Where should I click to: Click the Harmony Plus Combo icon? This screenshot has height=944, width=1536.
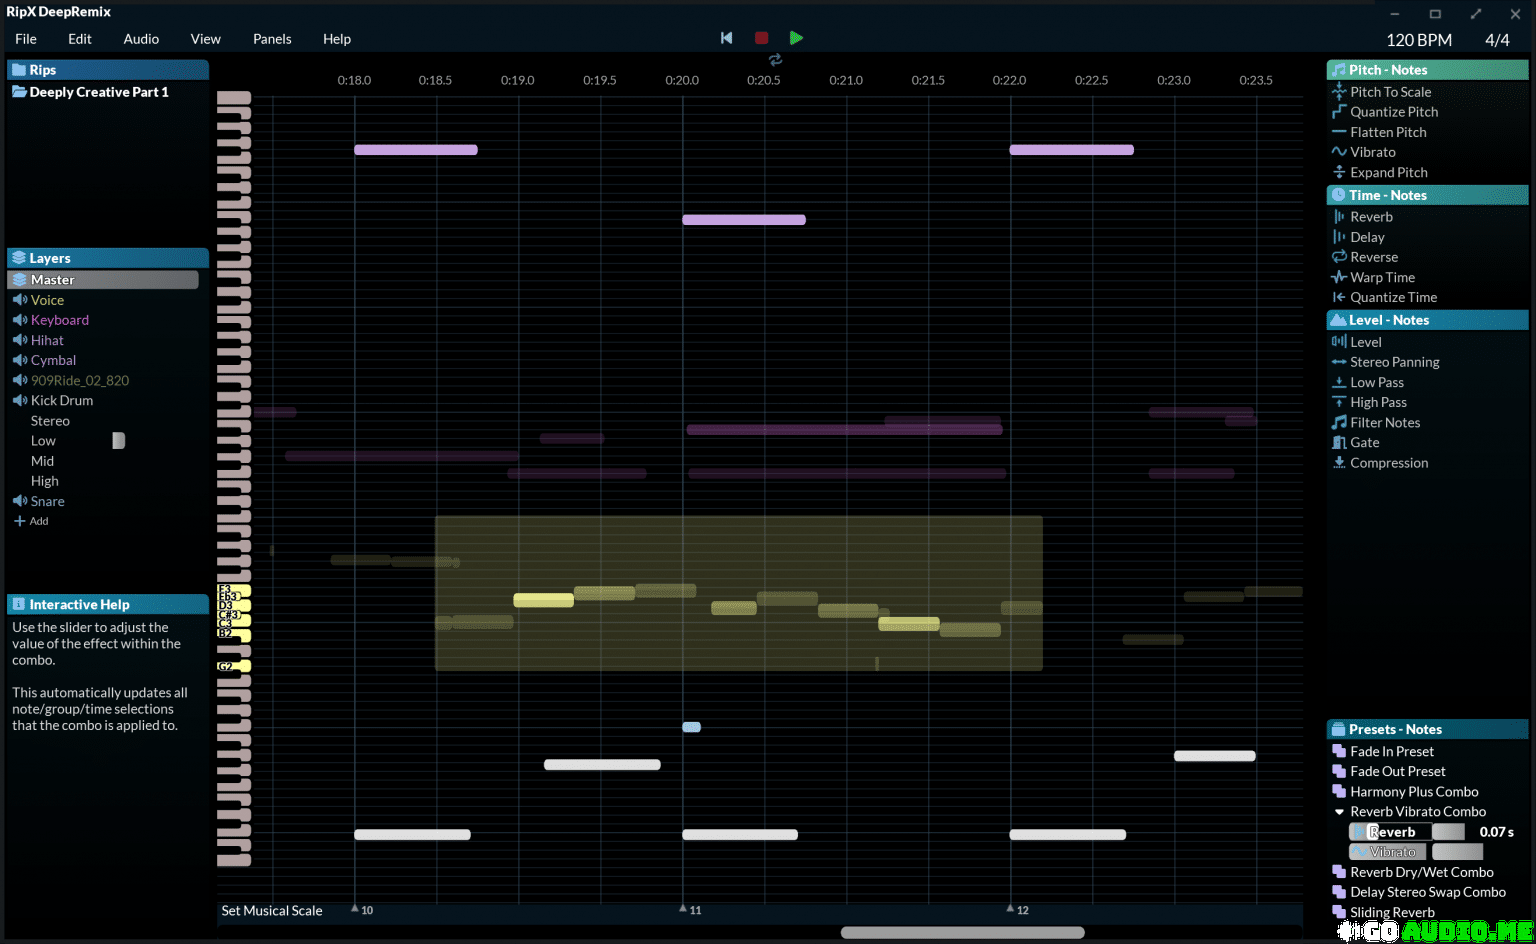[1339, 791]
